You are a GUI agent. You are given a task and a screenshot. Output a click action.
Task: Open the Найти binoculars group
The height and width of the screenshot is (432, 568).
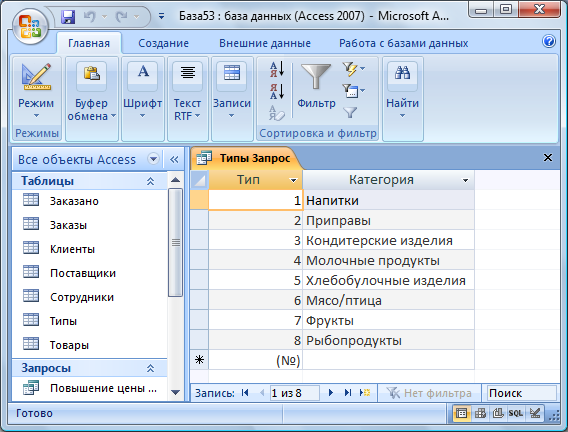click(402, 98)
